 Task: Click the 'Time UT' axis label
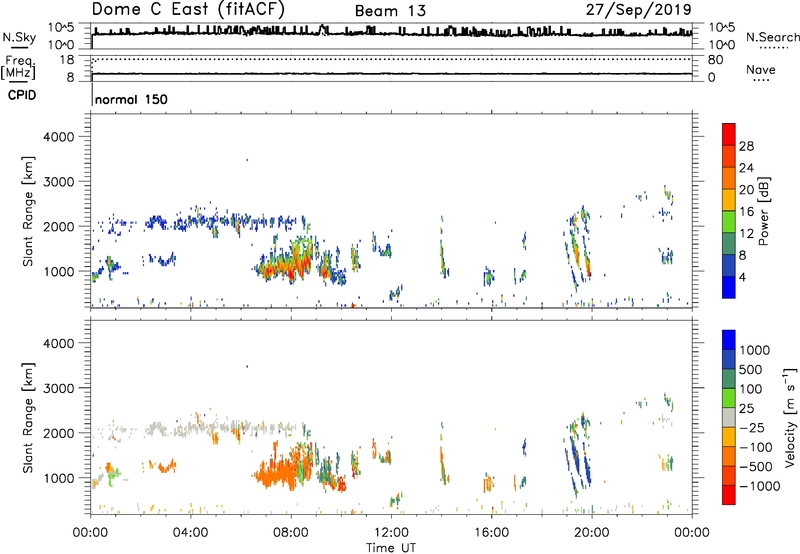point(391,547)
